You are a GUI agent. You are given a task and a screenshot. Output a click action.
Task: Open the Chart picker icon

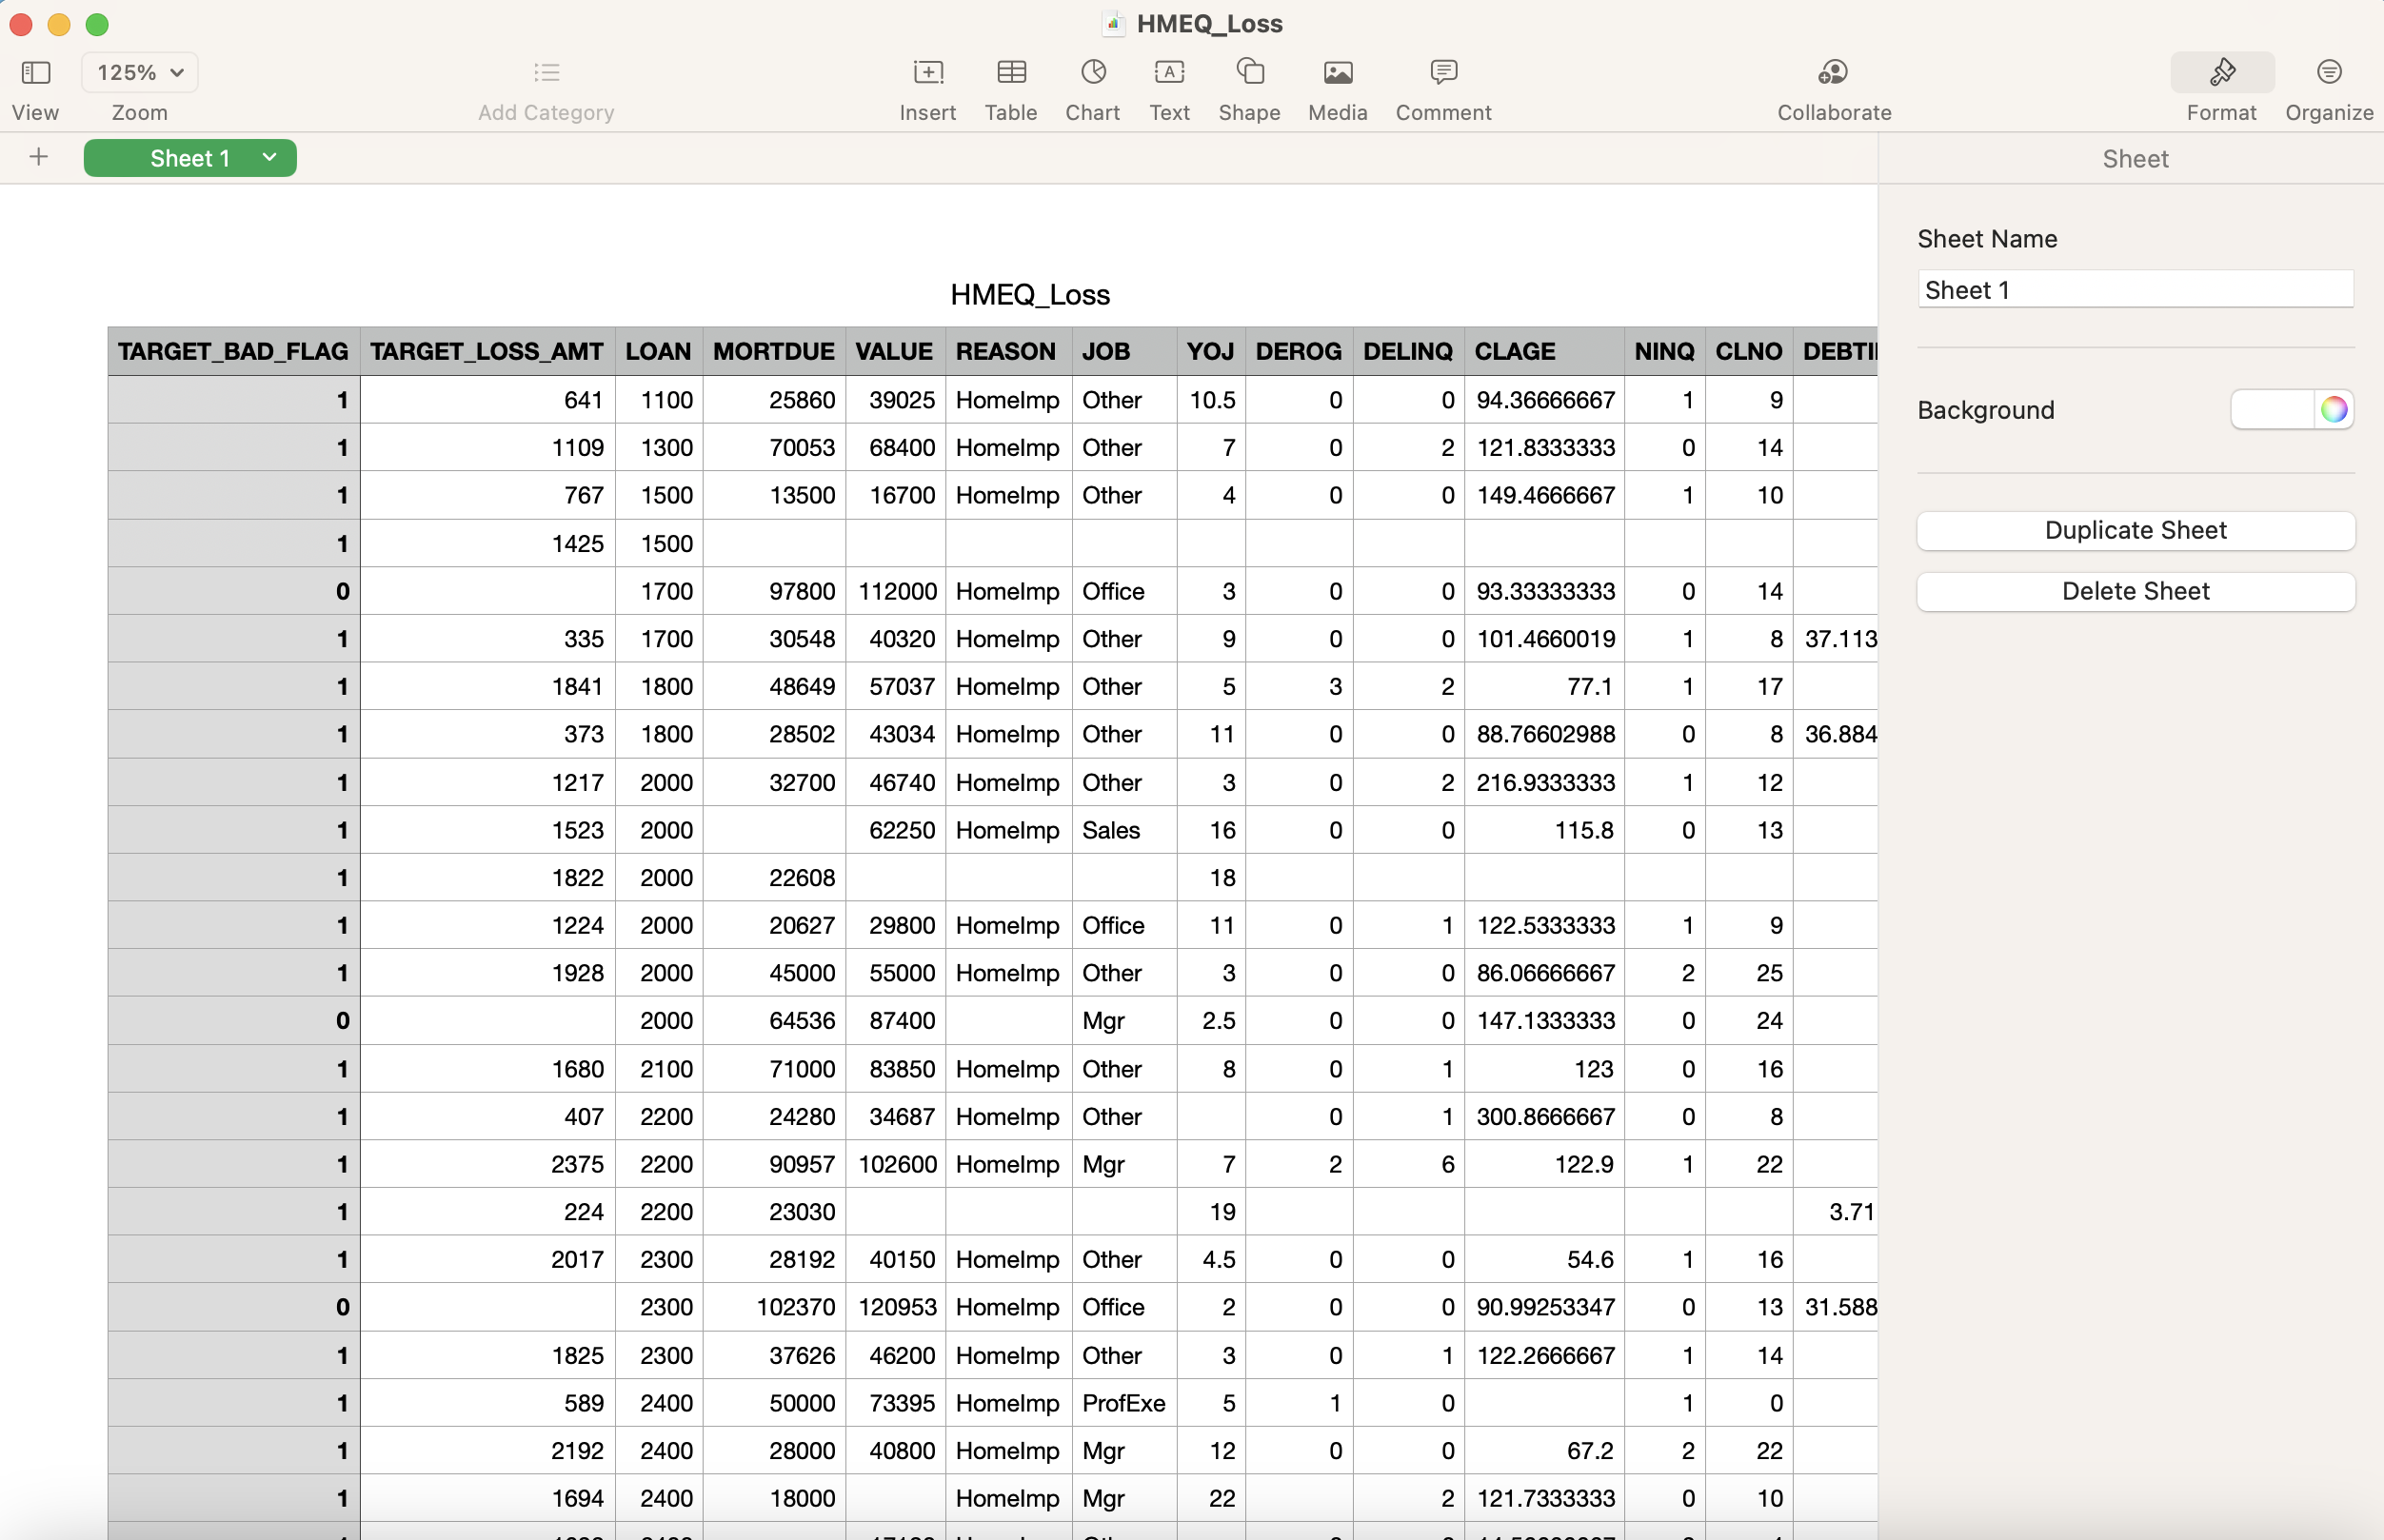[1092, 72]
